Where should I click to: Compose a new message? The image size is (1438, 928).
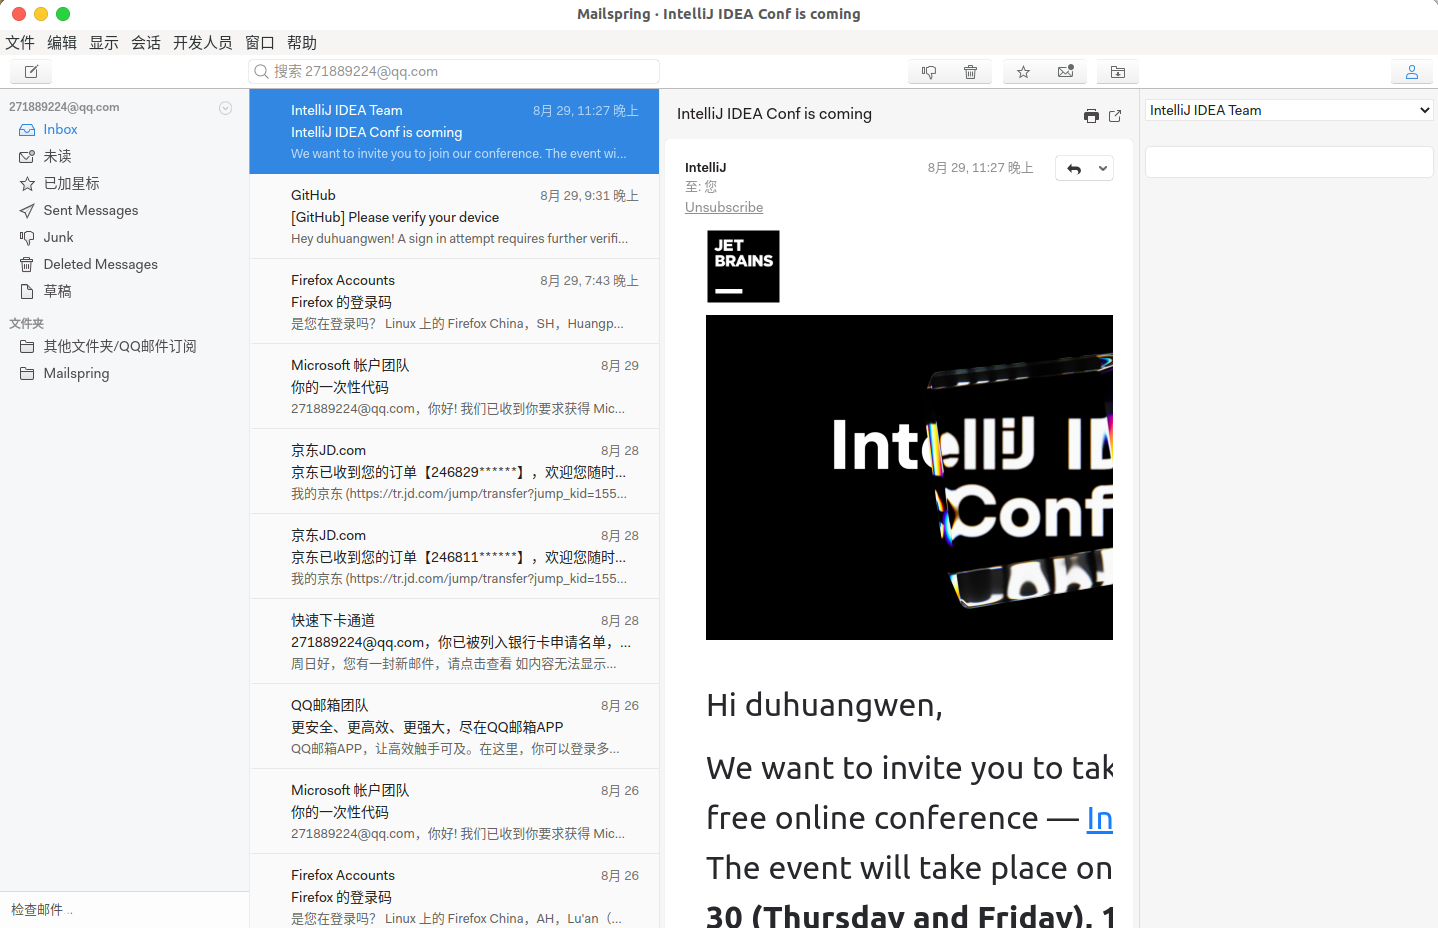coord(31,72)
